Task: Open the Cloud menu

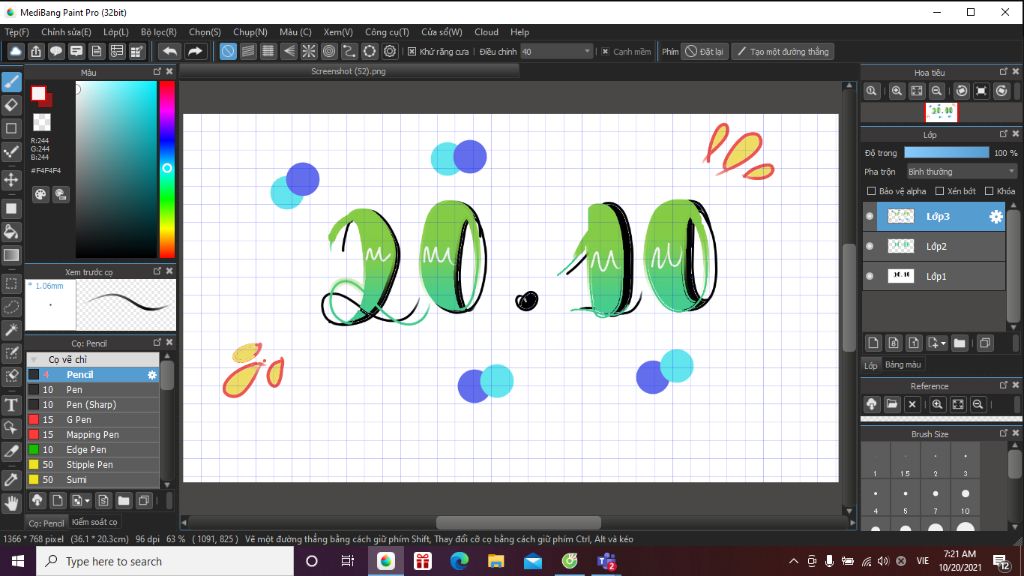Action: coord(486,32)
